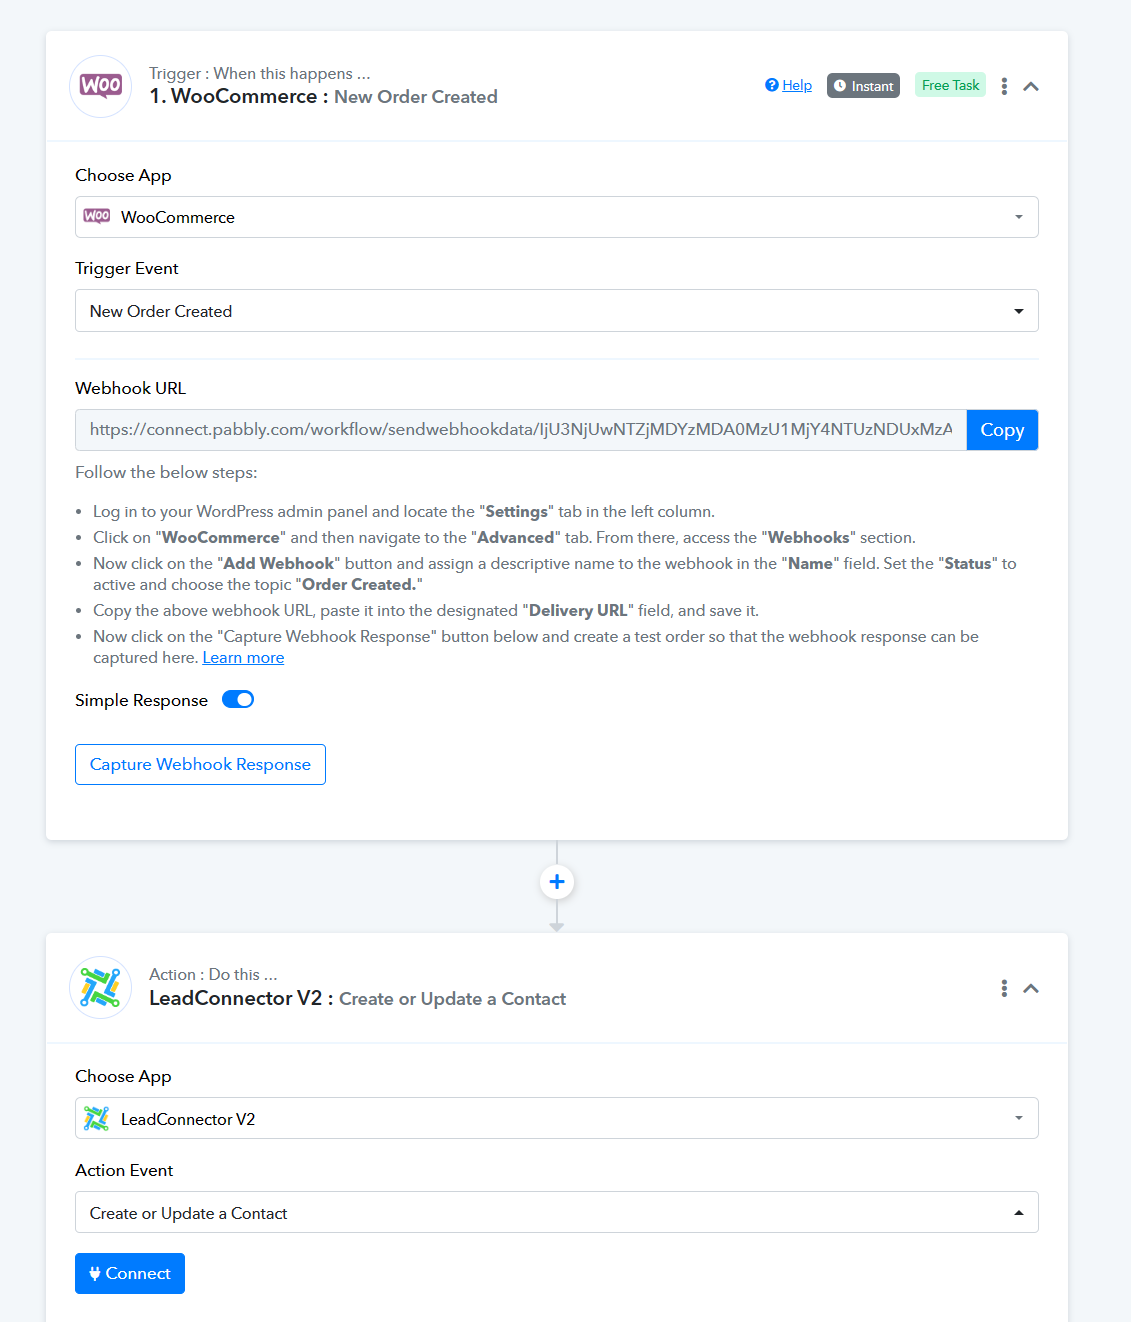Open three-dot menu of LeadConnector action
Viewport: 1131px width, 1322px height.
(x=1004, y=988)
